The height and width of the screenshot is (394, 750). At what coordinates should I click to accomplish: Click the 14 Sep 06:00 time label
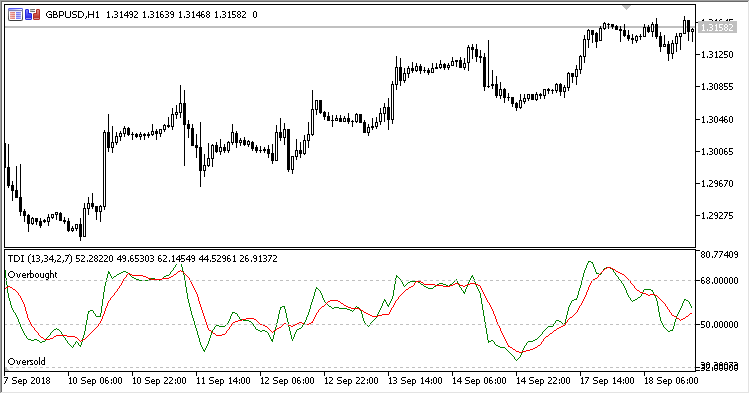pos(479,381)
